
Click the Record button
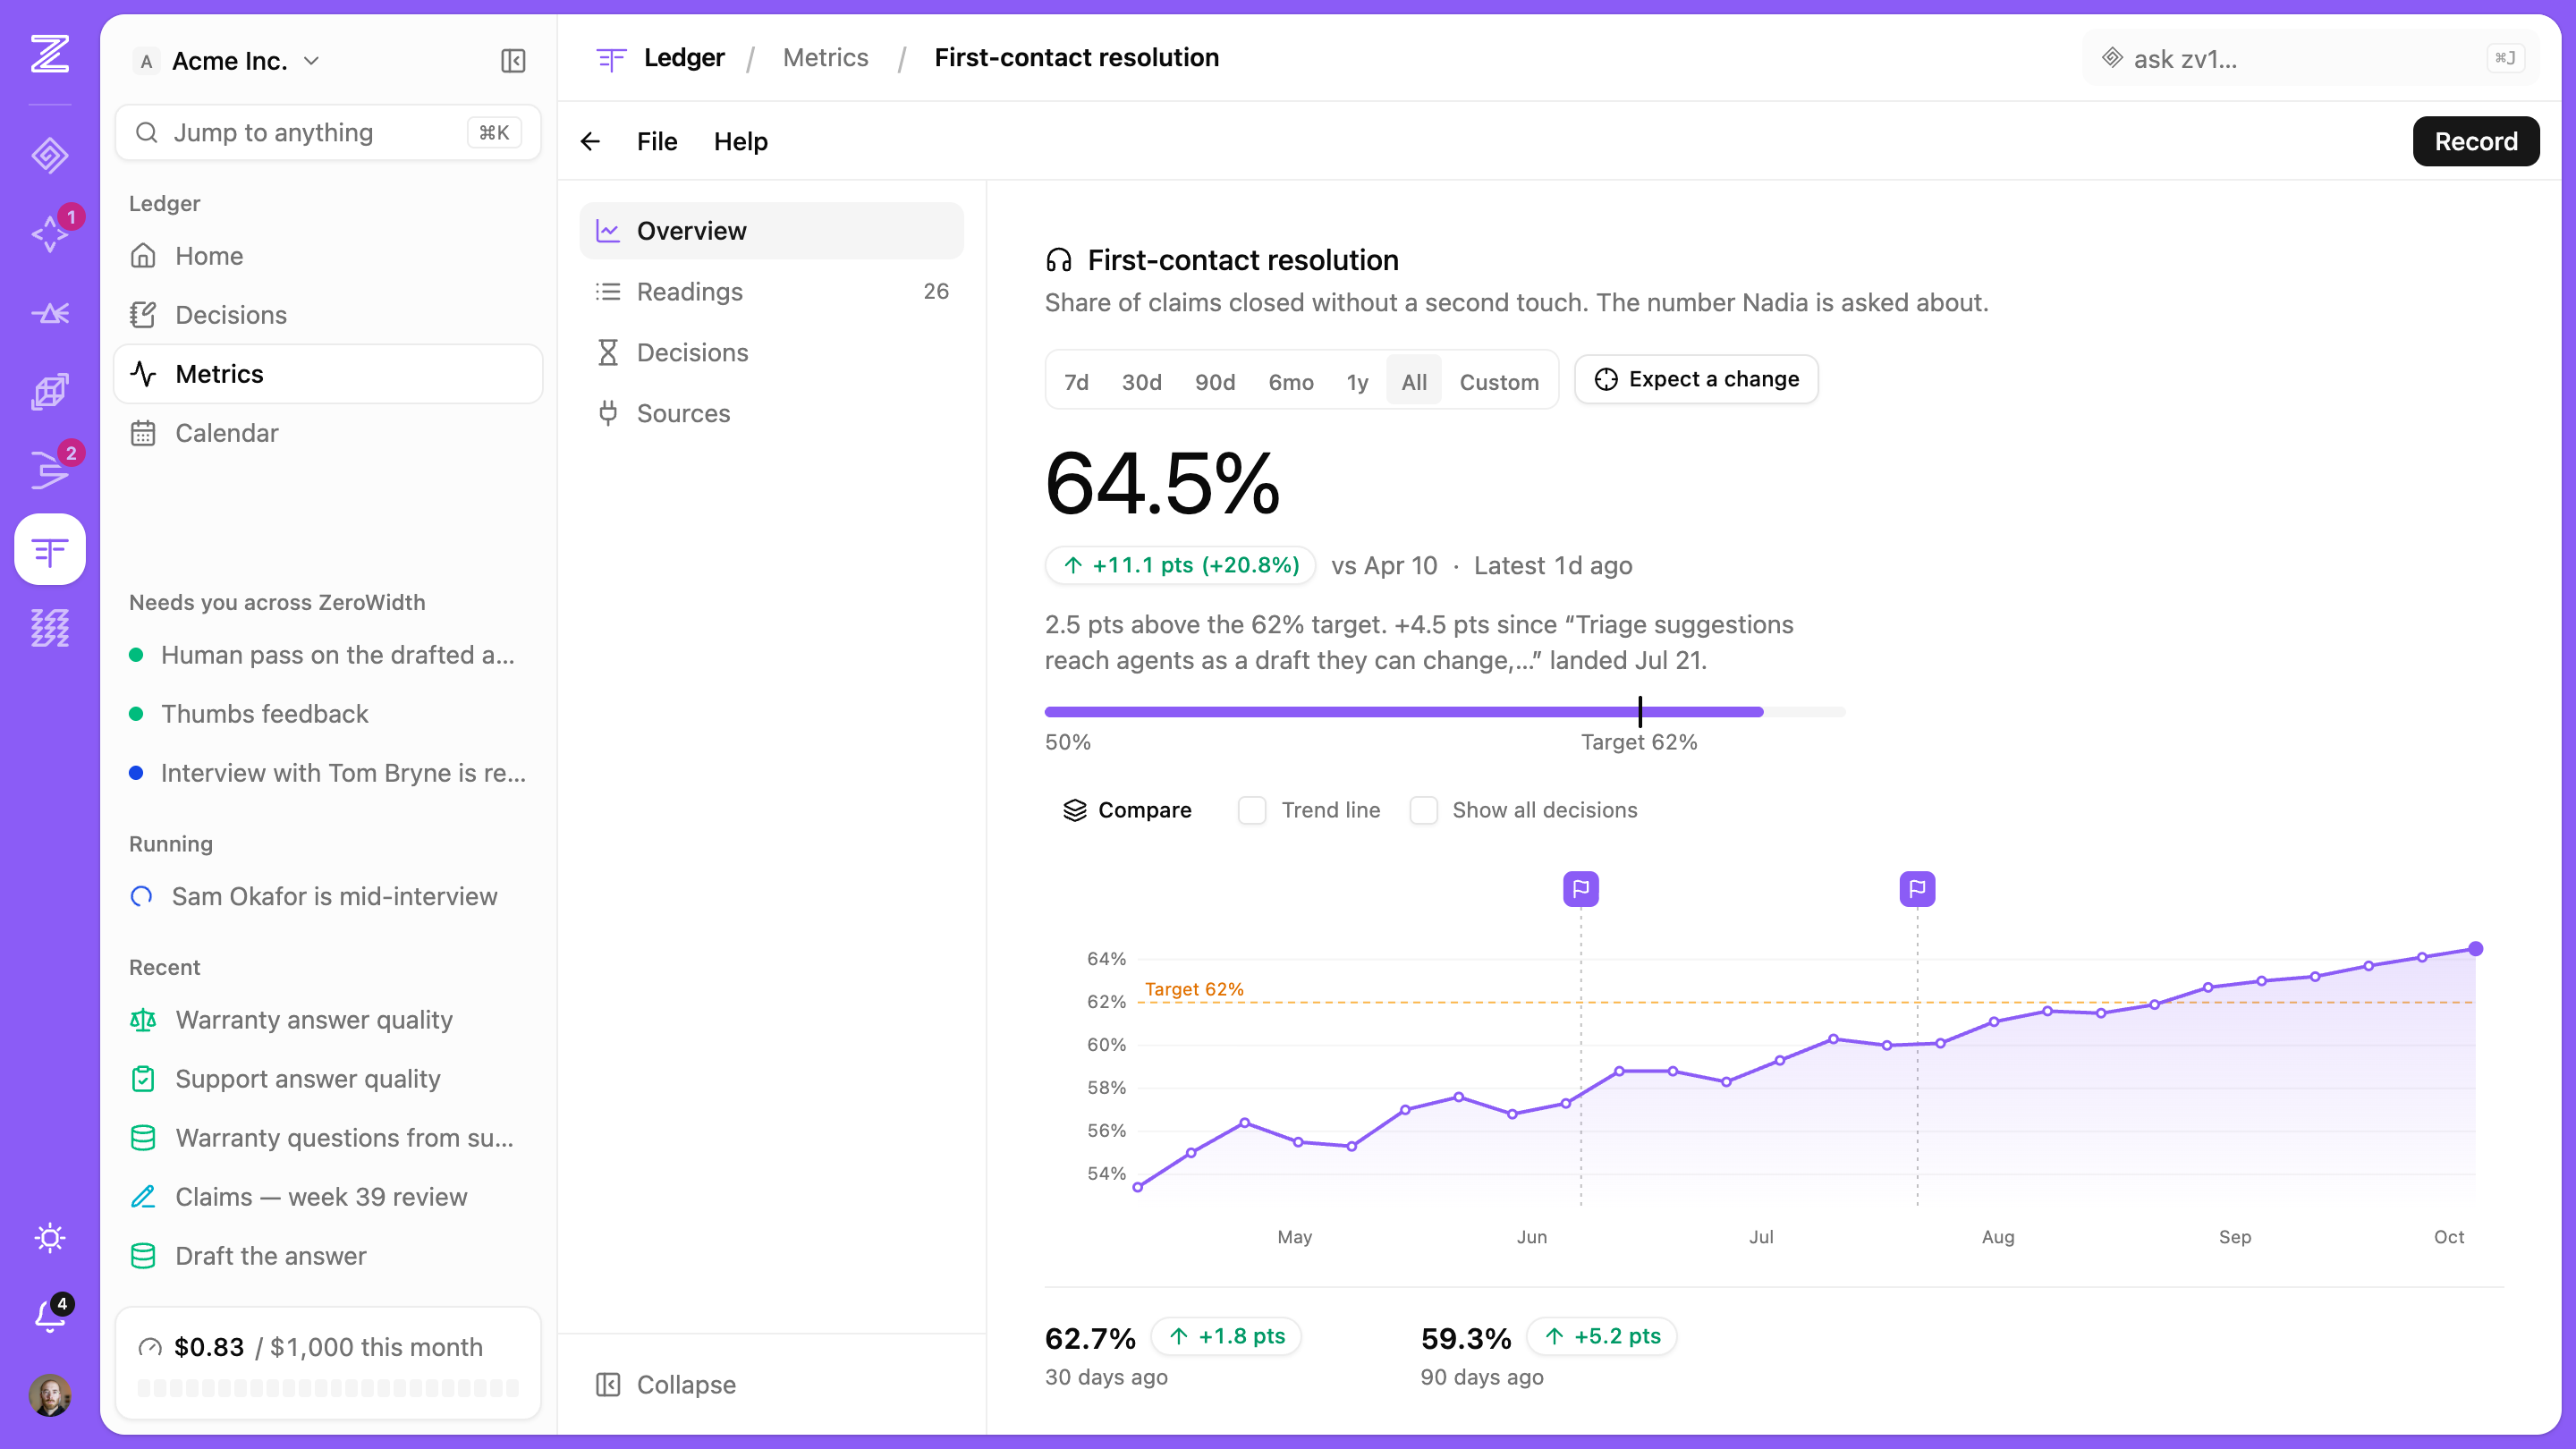point(2475,142)
